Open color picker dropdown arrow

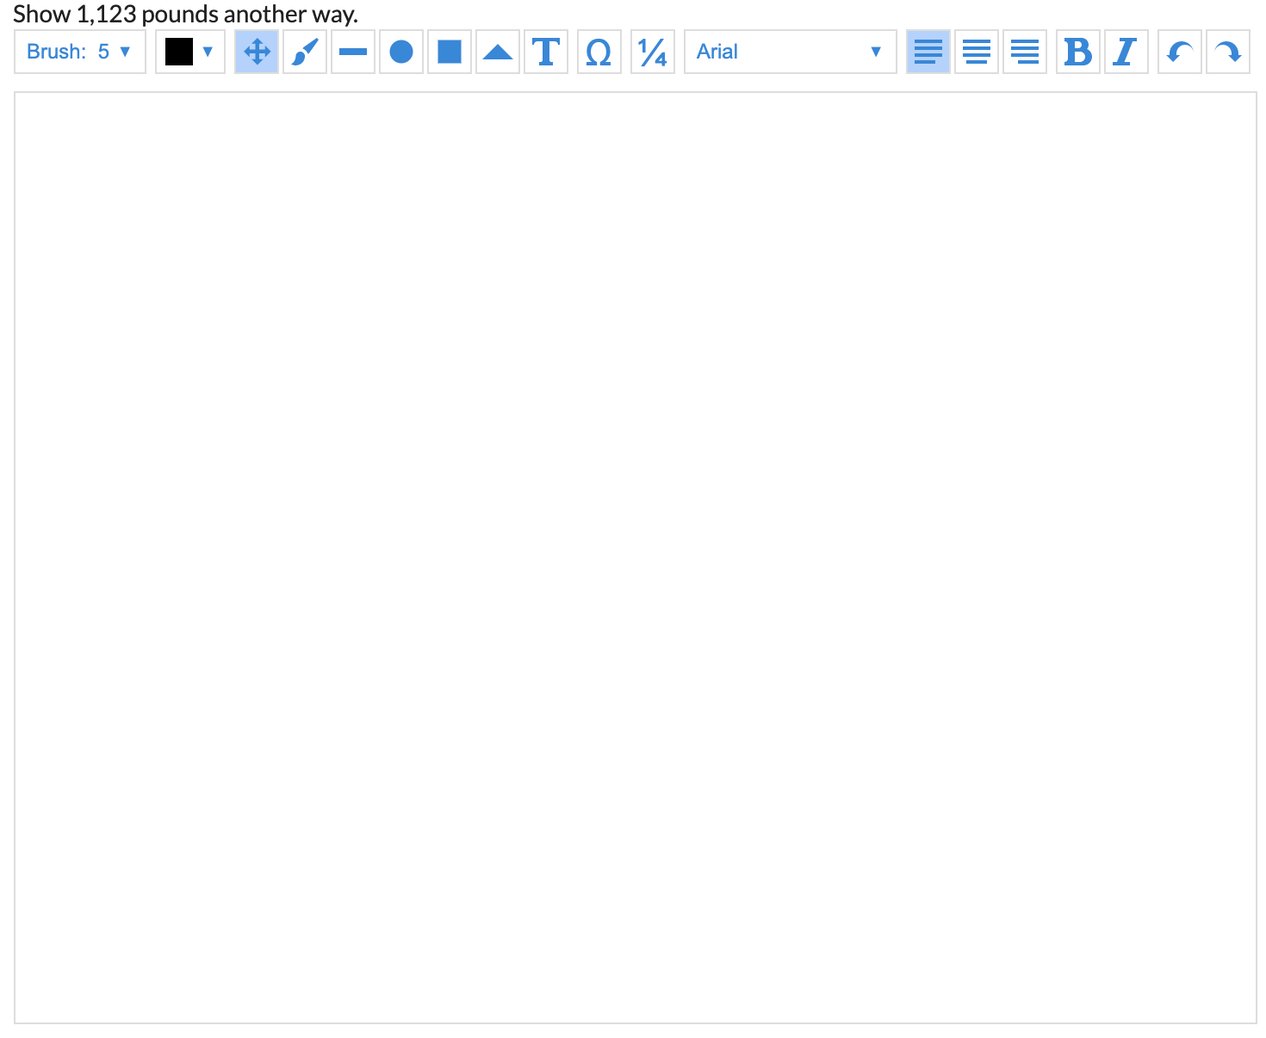[x=208, y=52]
